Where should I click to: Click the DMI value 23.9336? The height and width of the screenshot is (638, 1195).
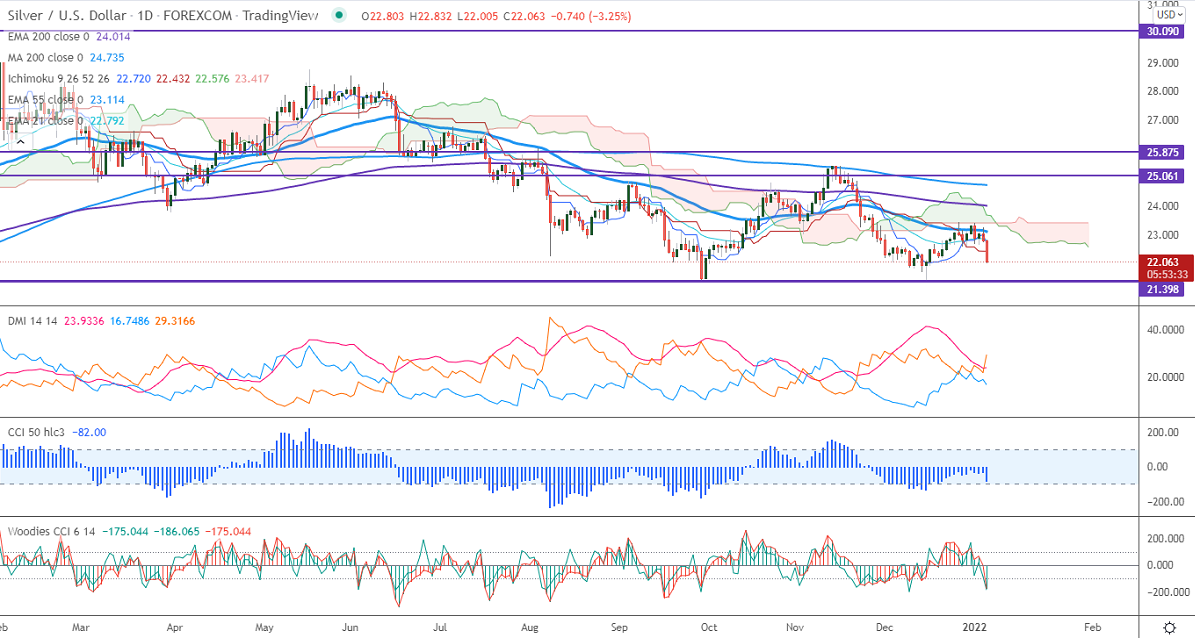point(86,322)
